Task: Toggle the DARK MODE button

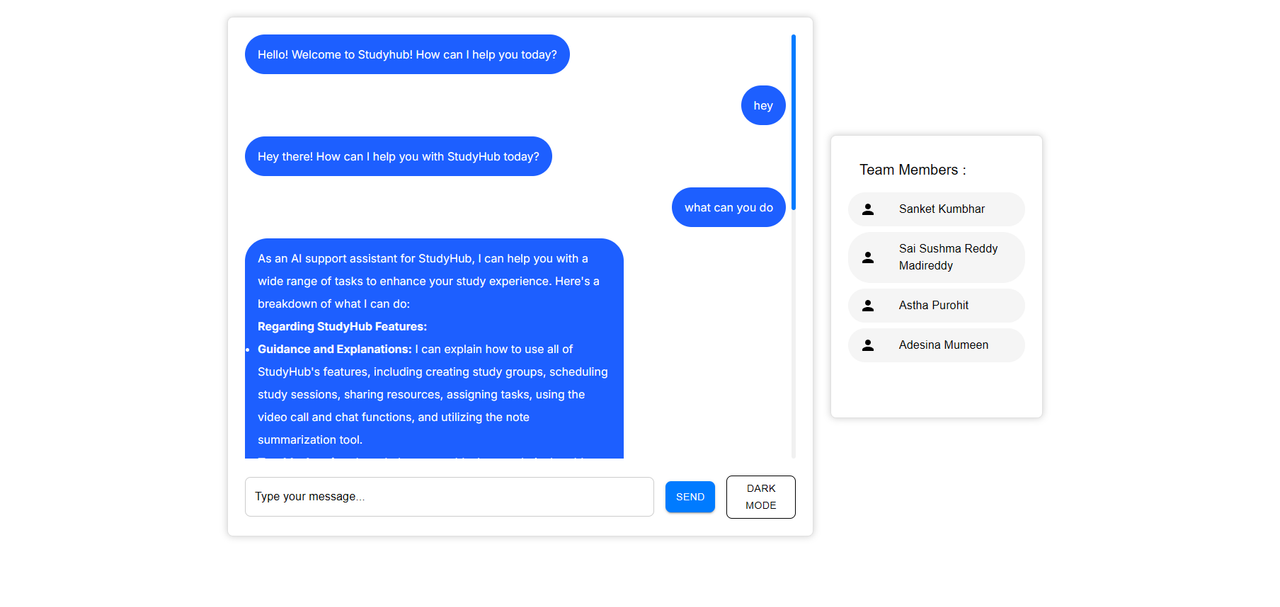Action: pyautogui.click(x=761, y=497)
